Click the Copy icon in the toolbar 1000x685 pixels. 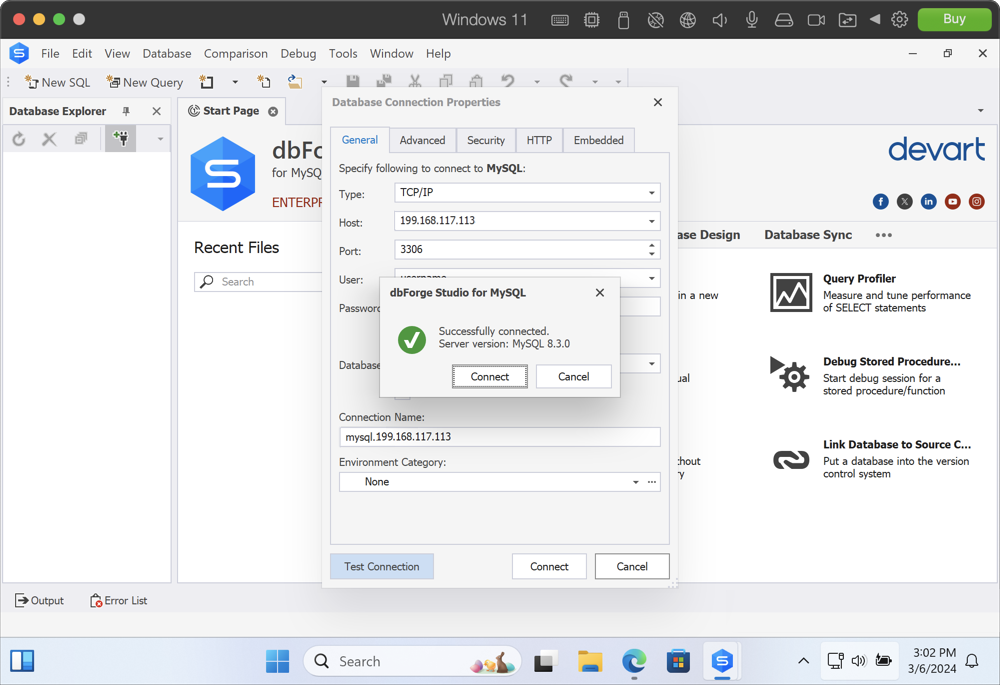pos(446,81)
